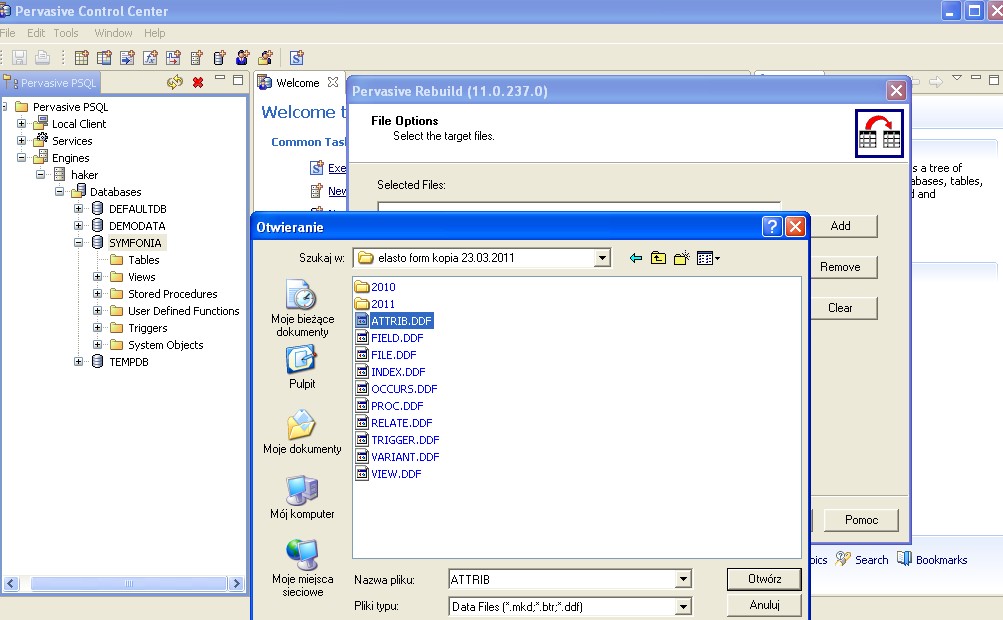
Task: Open the Szukaj w folder dropdown
Action: (x=602, y=258)
